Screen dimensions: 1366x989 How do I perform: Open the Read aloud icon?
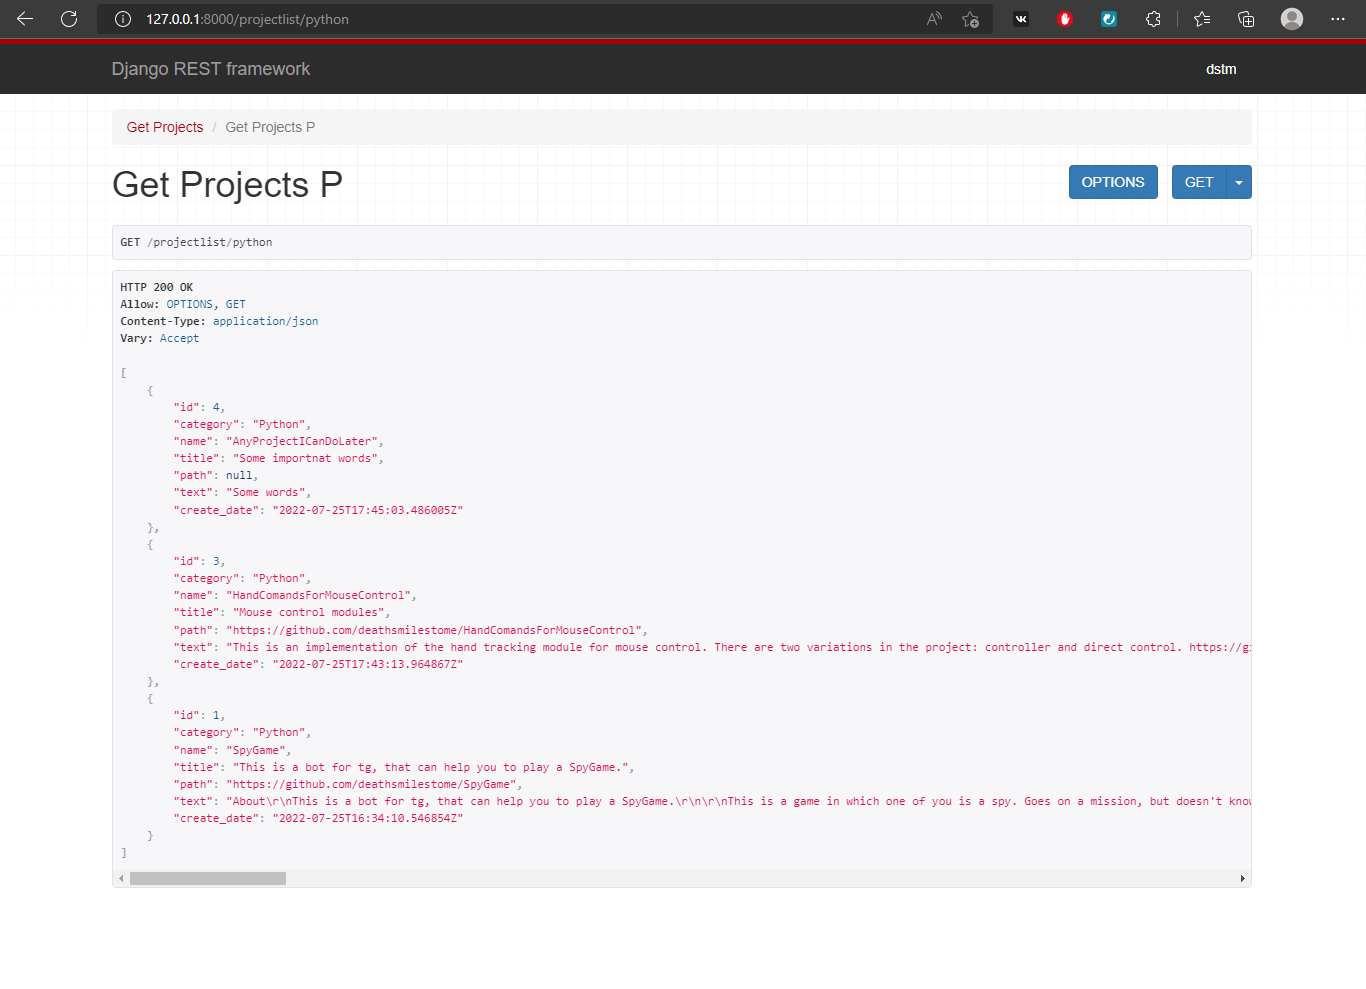pyautogui.click(x=934, y=19)
